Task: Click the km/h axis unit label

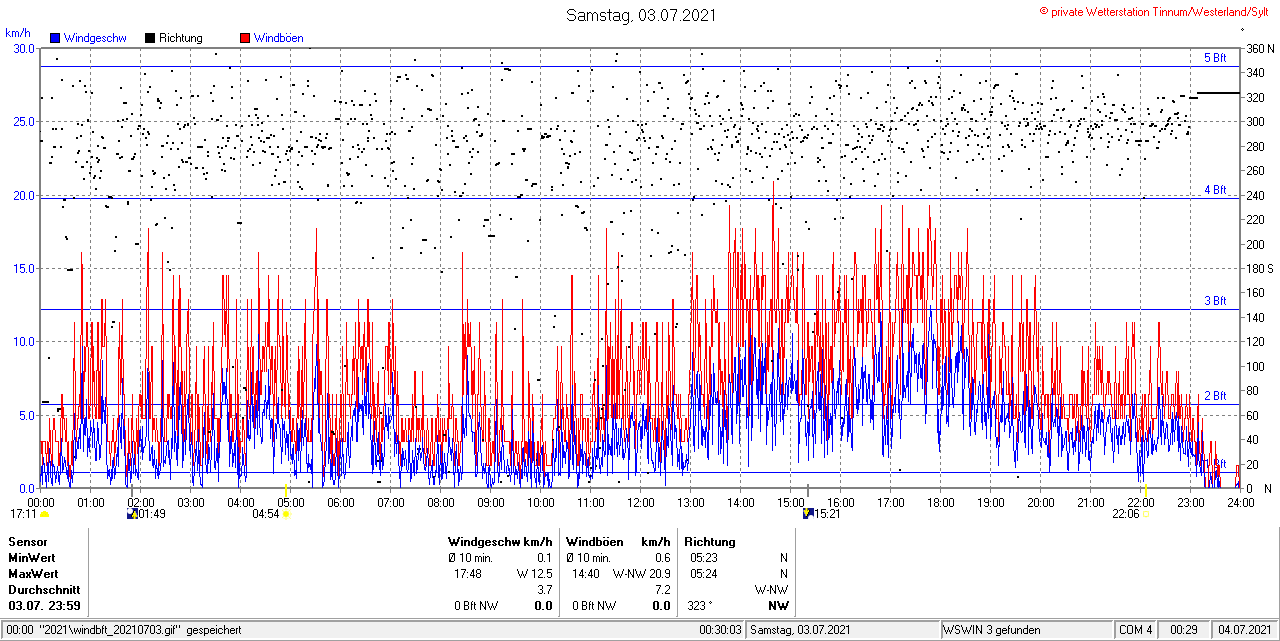Action: coord(17,33)
